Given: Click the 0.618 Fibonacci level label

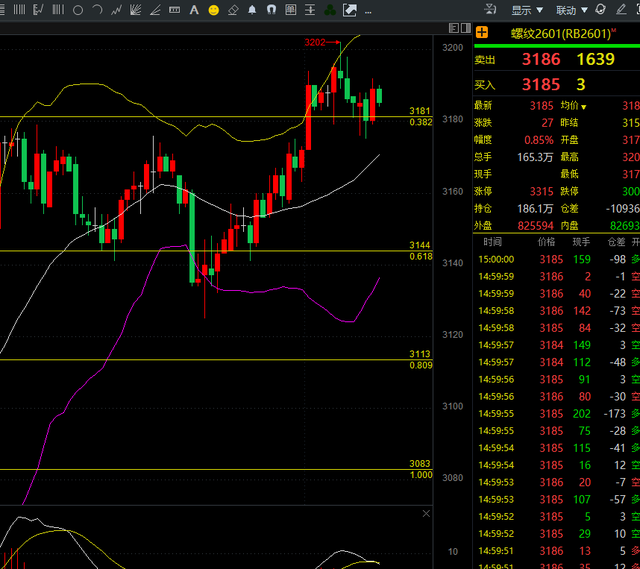Looking at the screenshot, I should coord(421,256).
